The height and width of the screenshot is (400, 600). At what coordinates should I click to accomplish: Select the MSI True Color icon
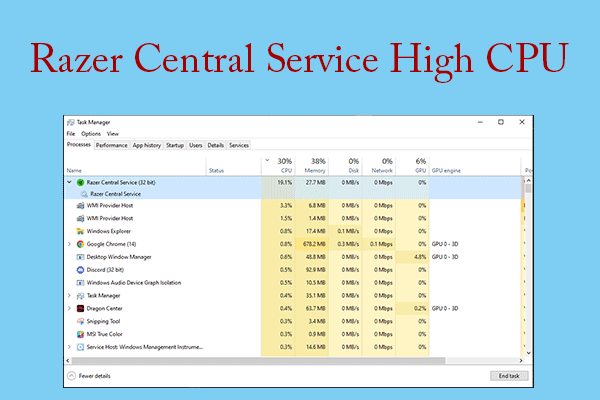tap(80, 334)
